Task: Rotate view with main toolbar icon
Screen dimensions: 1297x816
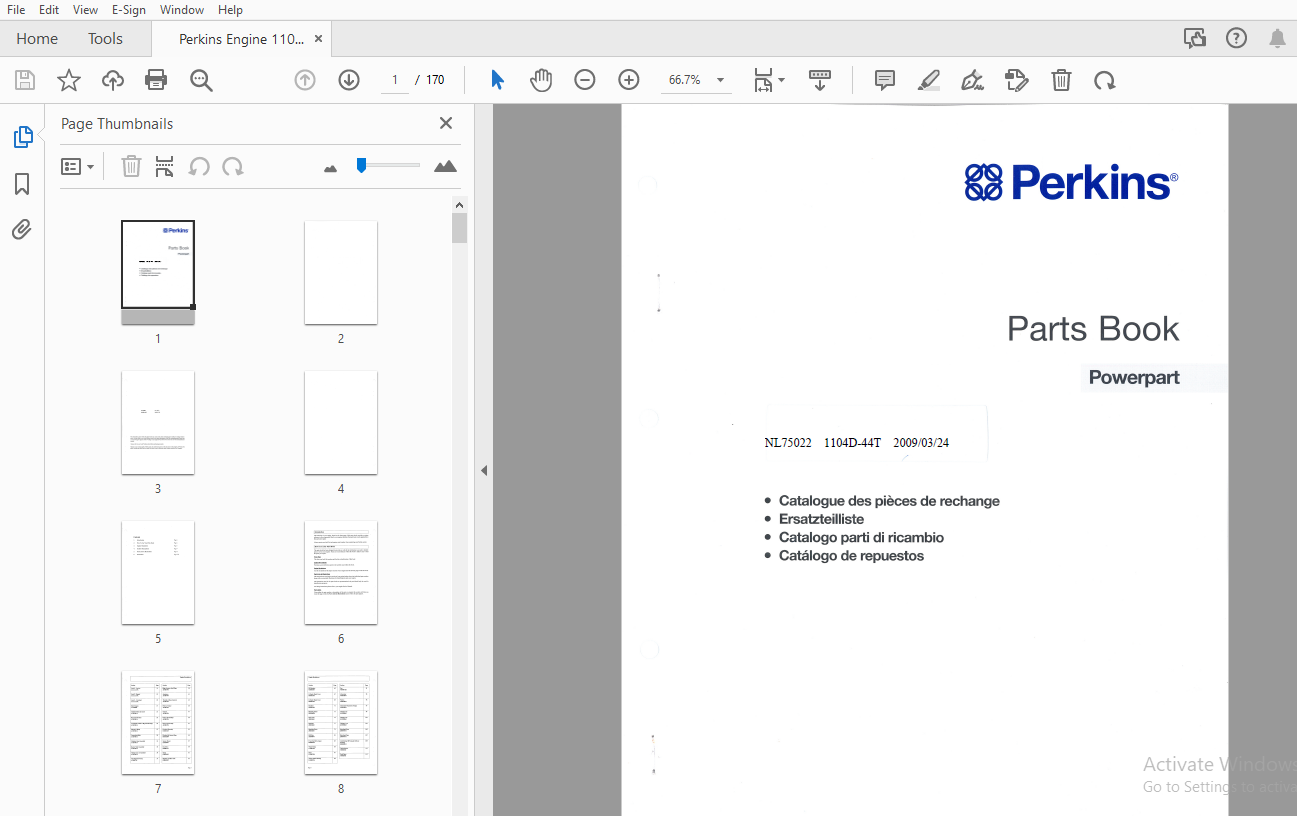Action: click(1105, 80)
